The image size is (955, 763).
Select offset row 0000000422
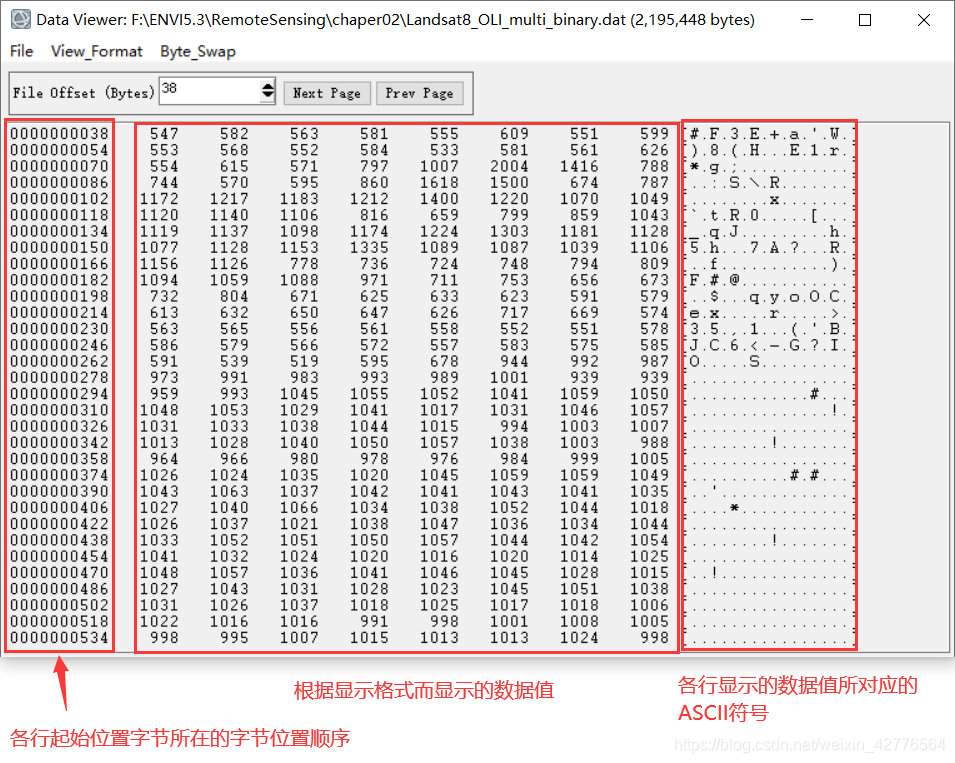tap(59, 524)
